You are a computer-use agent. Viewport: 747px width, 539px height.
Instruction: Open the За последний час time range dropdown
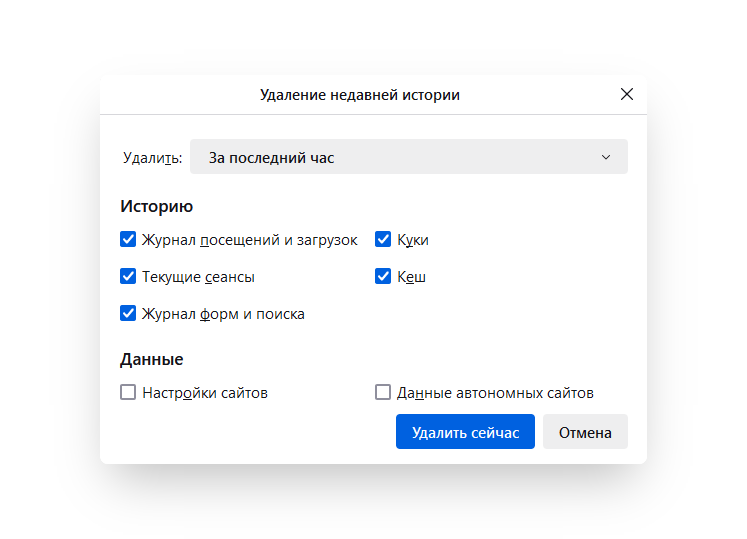408,157
